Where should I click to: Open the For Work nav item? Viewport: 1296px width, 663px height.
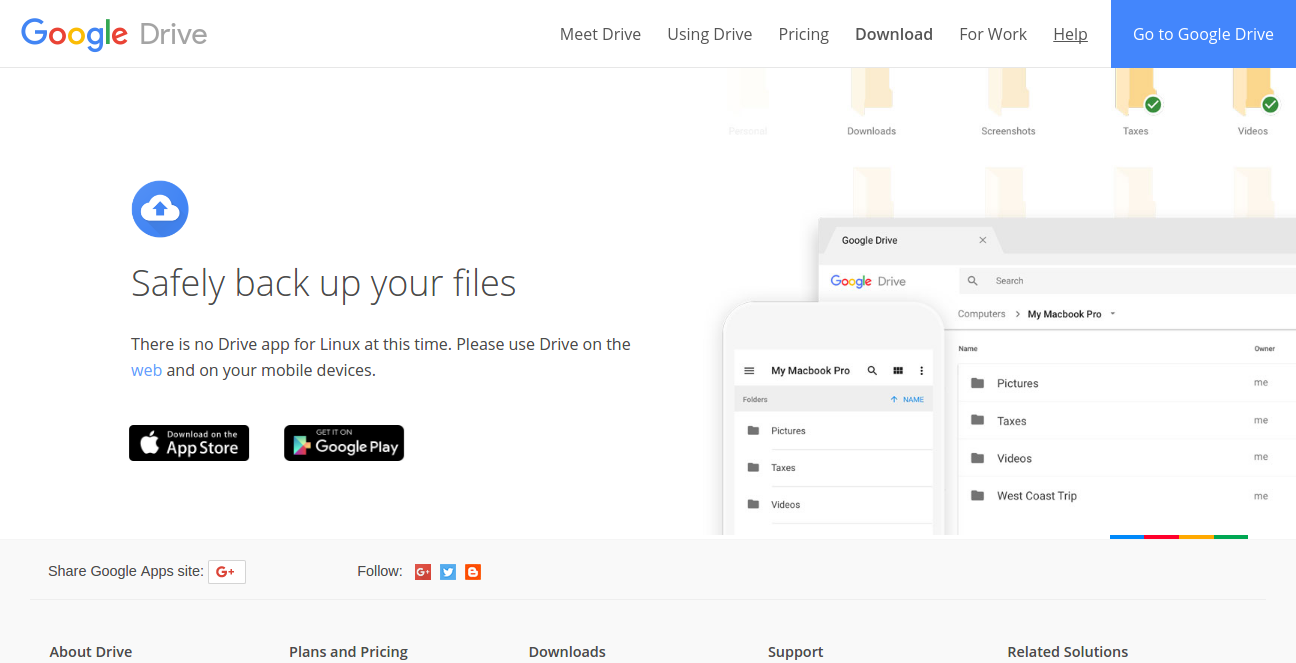click(993, 34)
